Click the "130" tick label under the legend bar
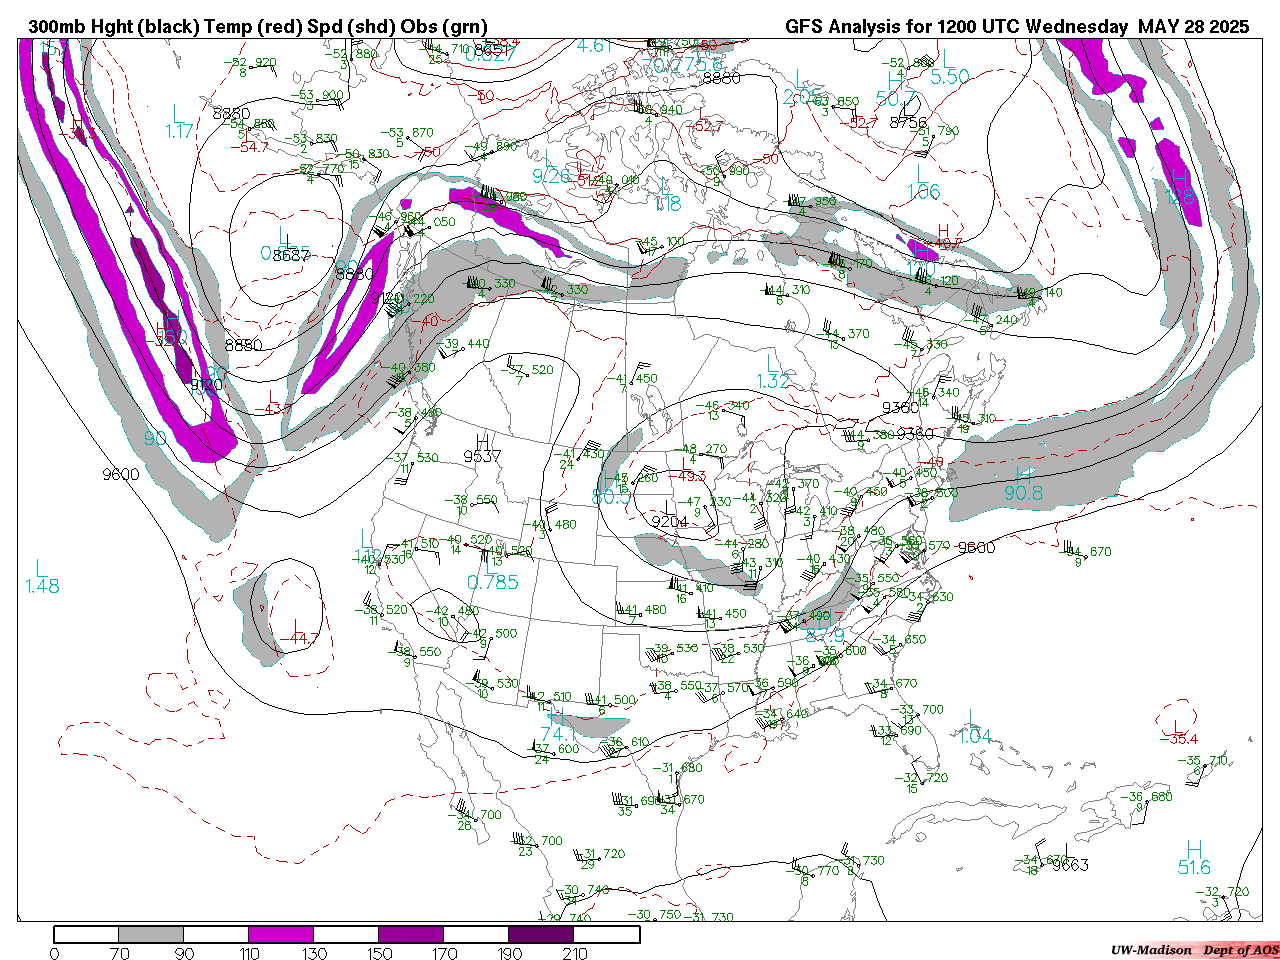 pyautogui.click(x=314, y=953)
